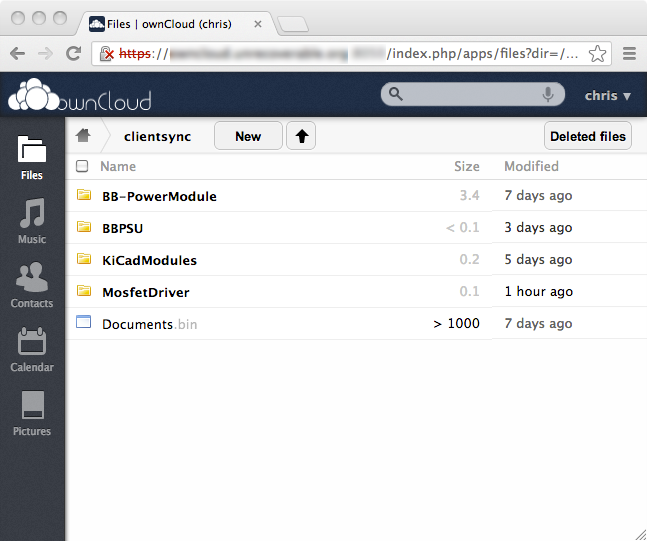Click the window resize grip corner
The width and height of the screenshot is (647, 541).
pos(641,535)
